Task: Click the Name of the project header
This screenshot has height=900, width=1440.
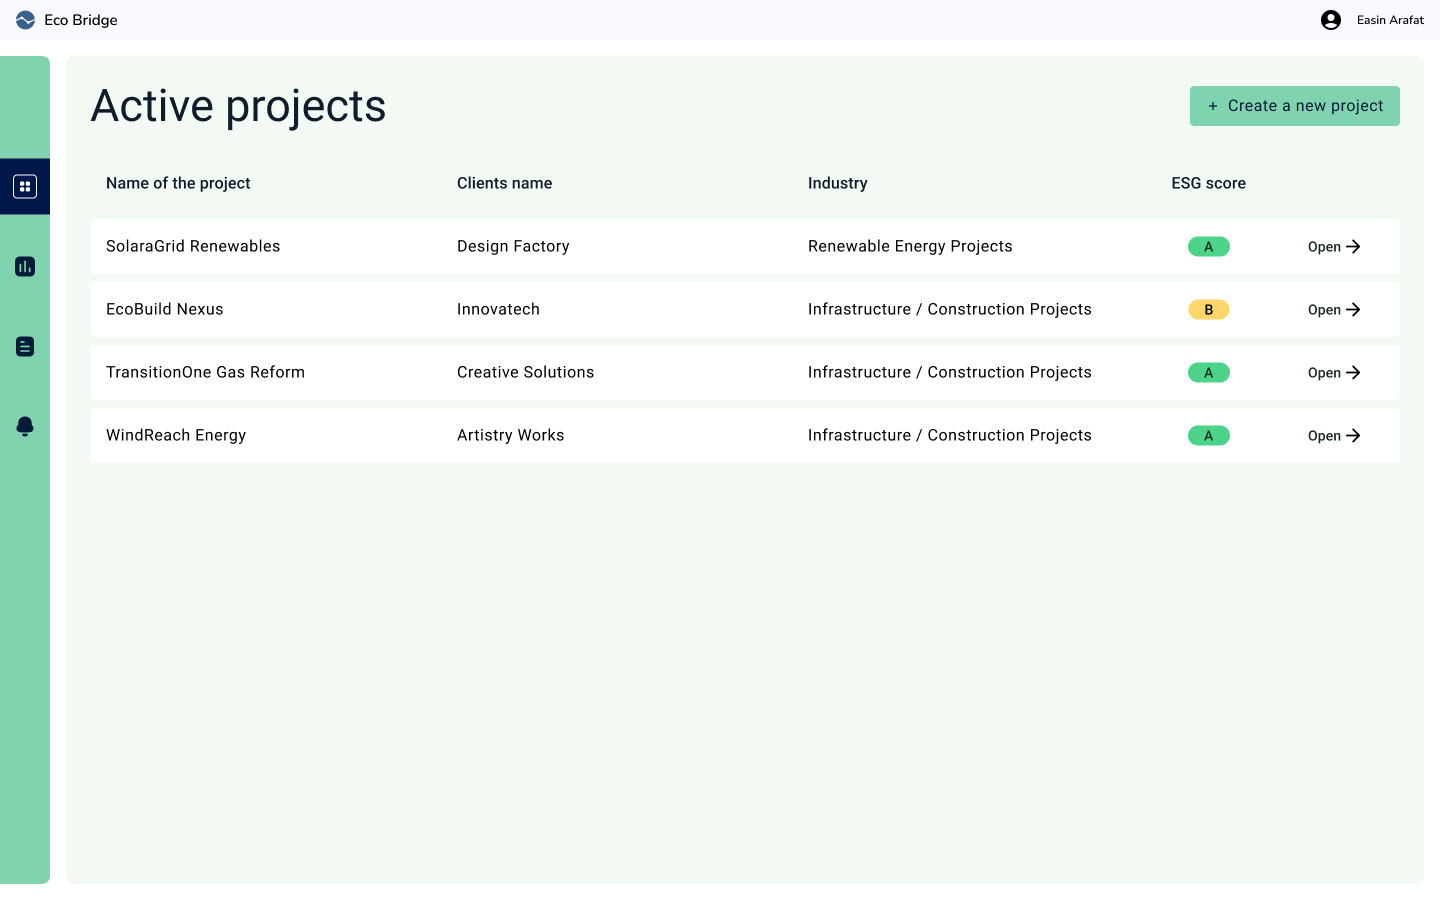Action: (178, 183)
